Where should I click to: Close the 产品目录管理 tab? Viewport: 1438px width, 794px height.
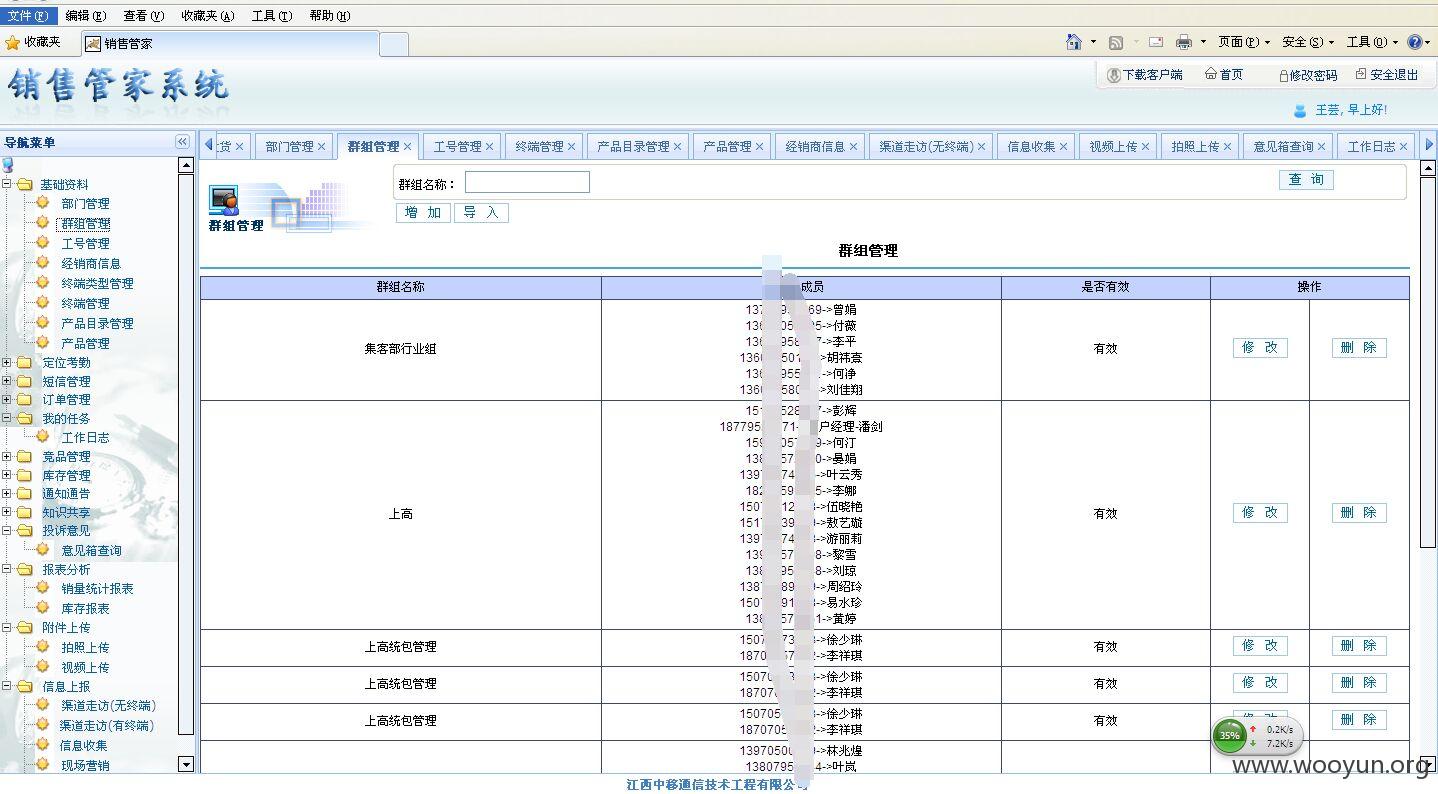tap(677, 147)
